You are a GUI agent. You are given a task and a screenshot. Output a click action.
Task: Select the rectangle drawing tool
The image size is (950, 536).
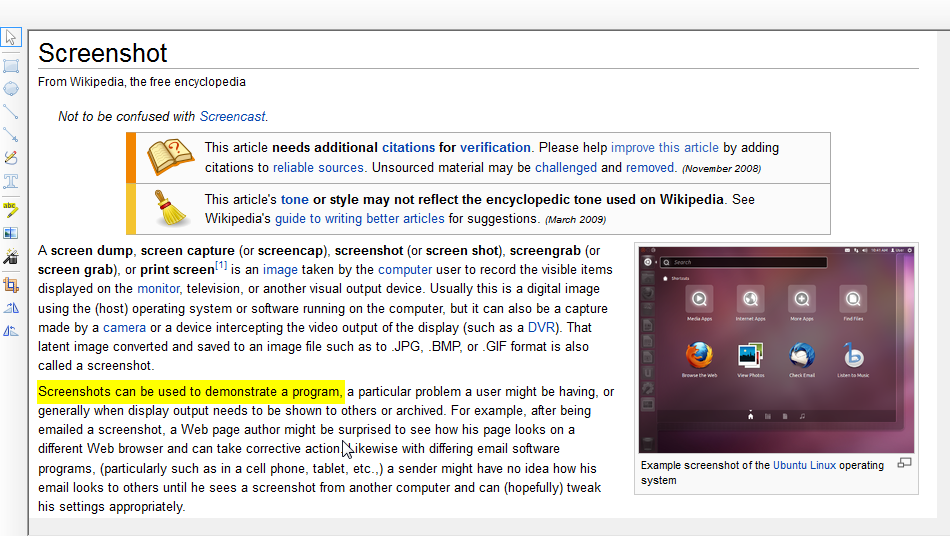point(11,65)
